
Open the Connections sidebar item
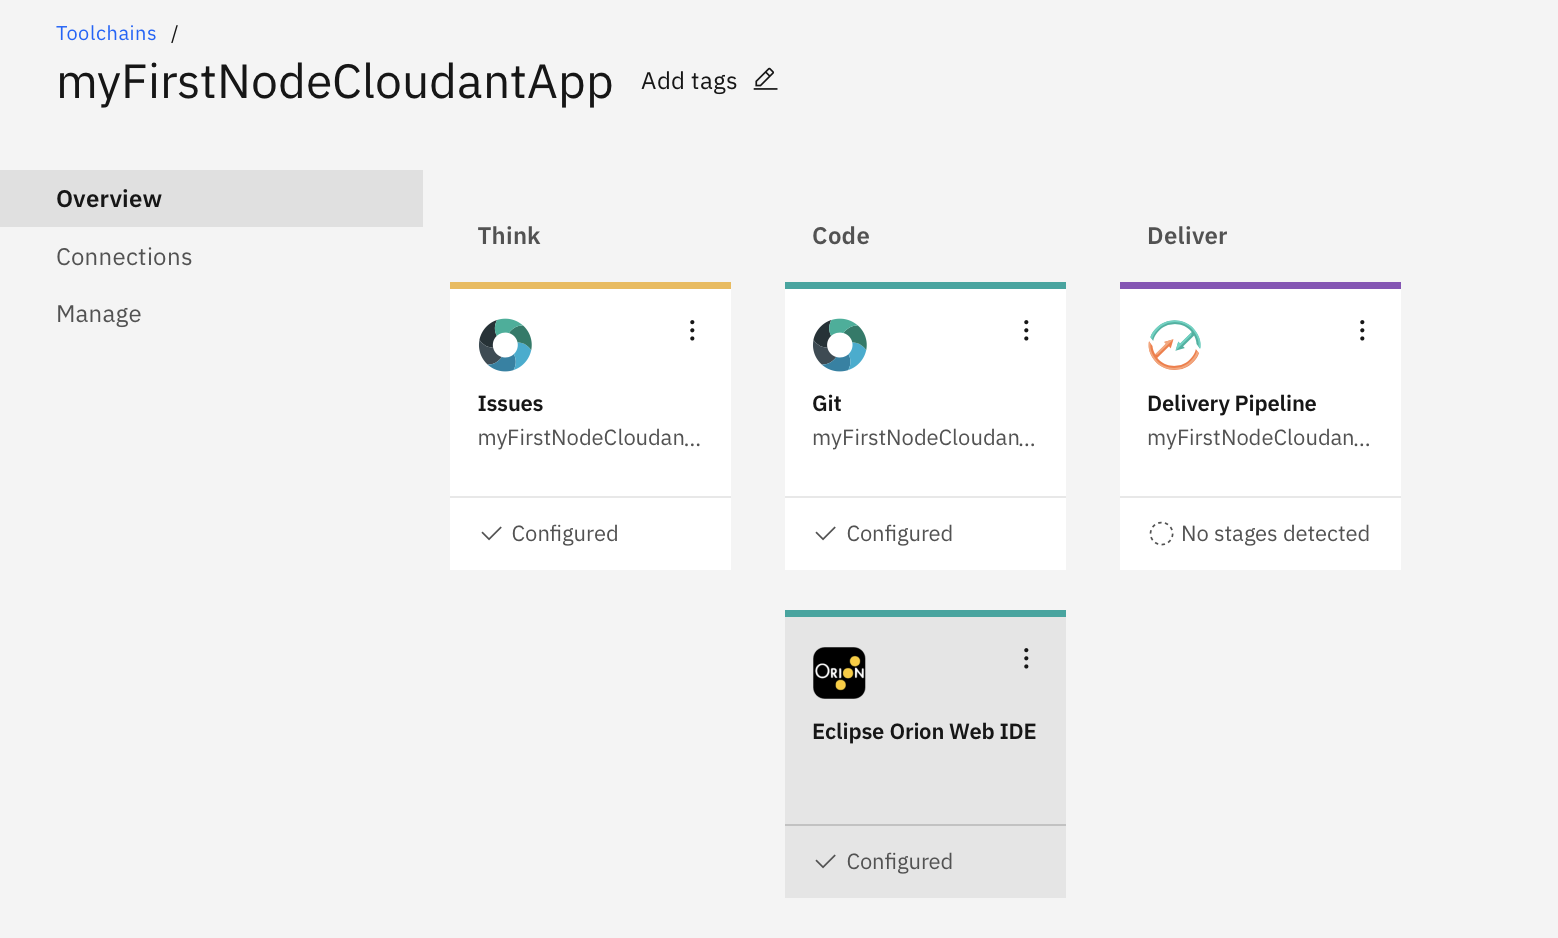[x=124, y=257]
